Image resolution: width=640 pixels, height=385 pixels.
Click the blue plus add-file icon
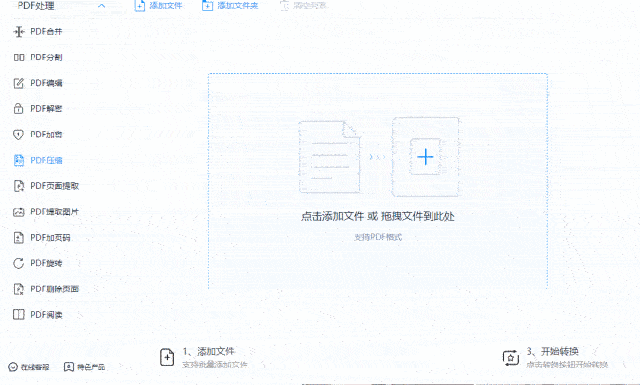(x=425, y=157)
